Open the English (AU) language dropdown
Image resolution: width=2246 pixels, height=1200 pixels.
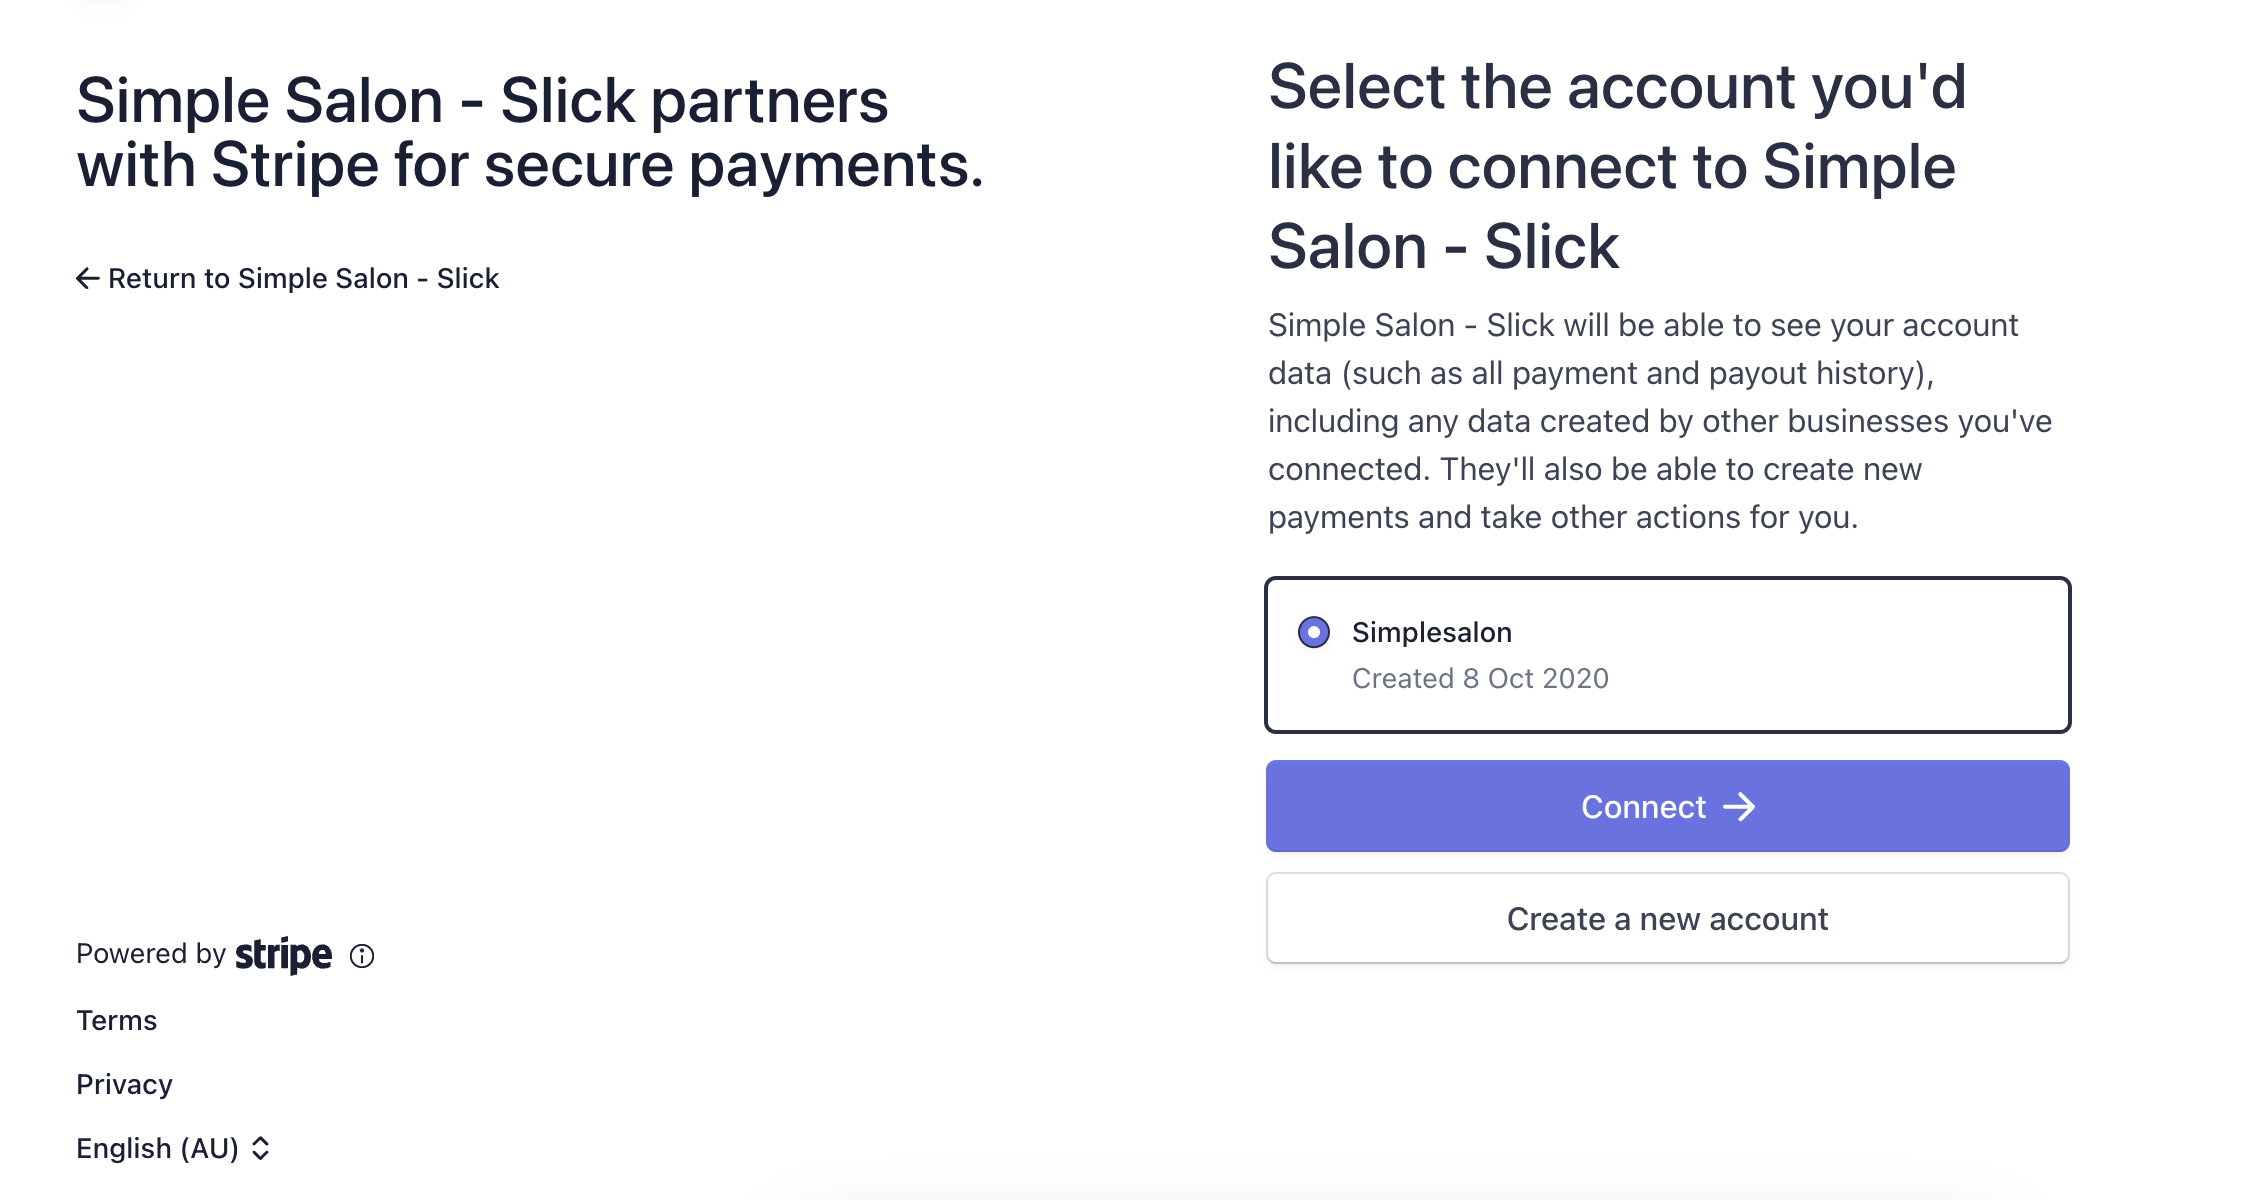[173, 1148]
